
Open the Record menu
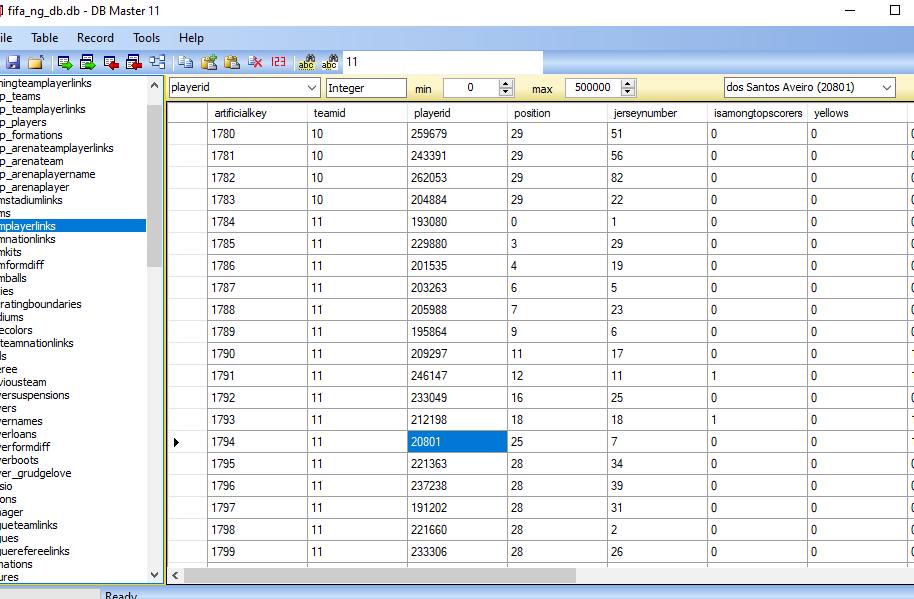[x=95, y=38]
